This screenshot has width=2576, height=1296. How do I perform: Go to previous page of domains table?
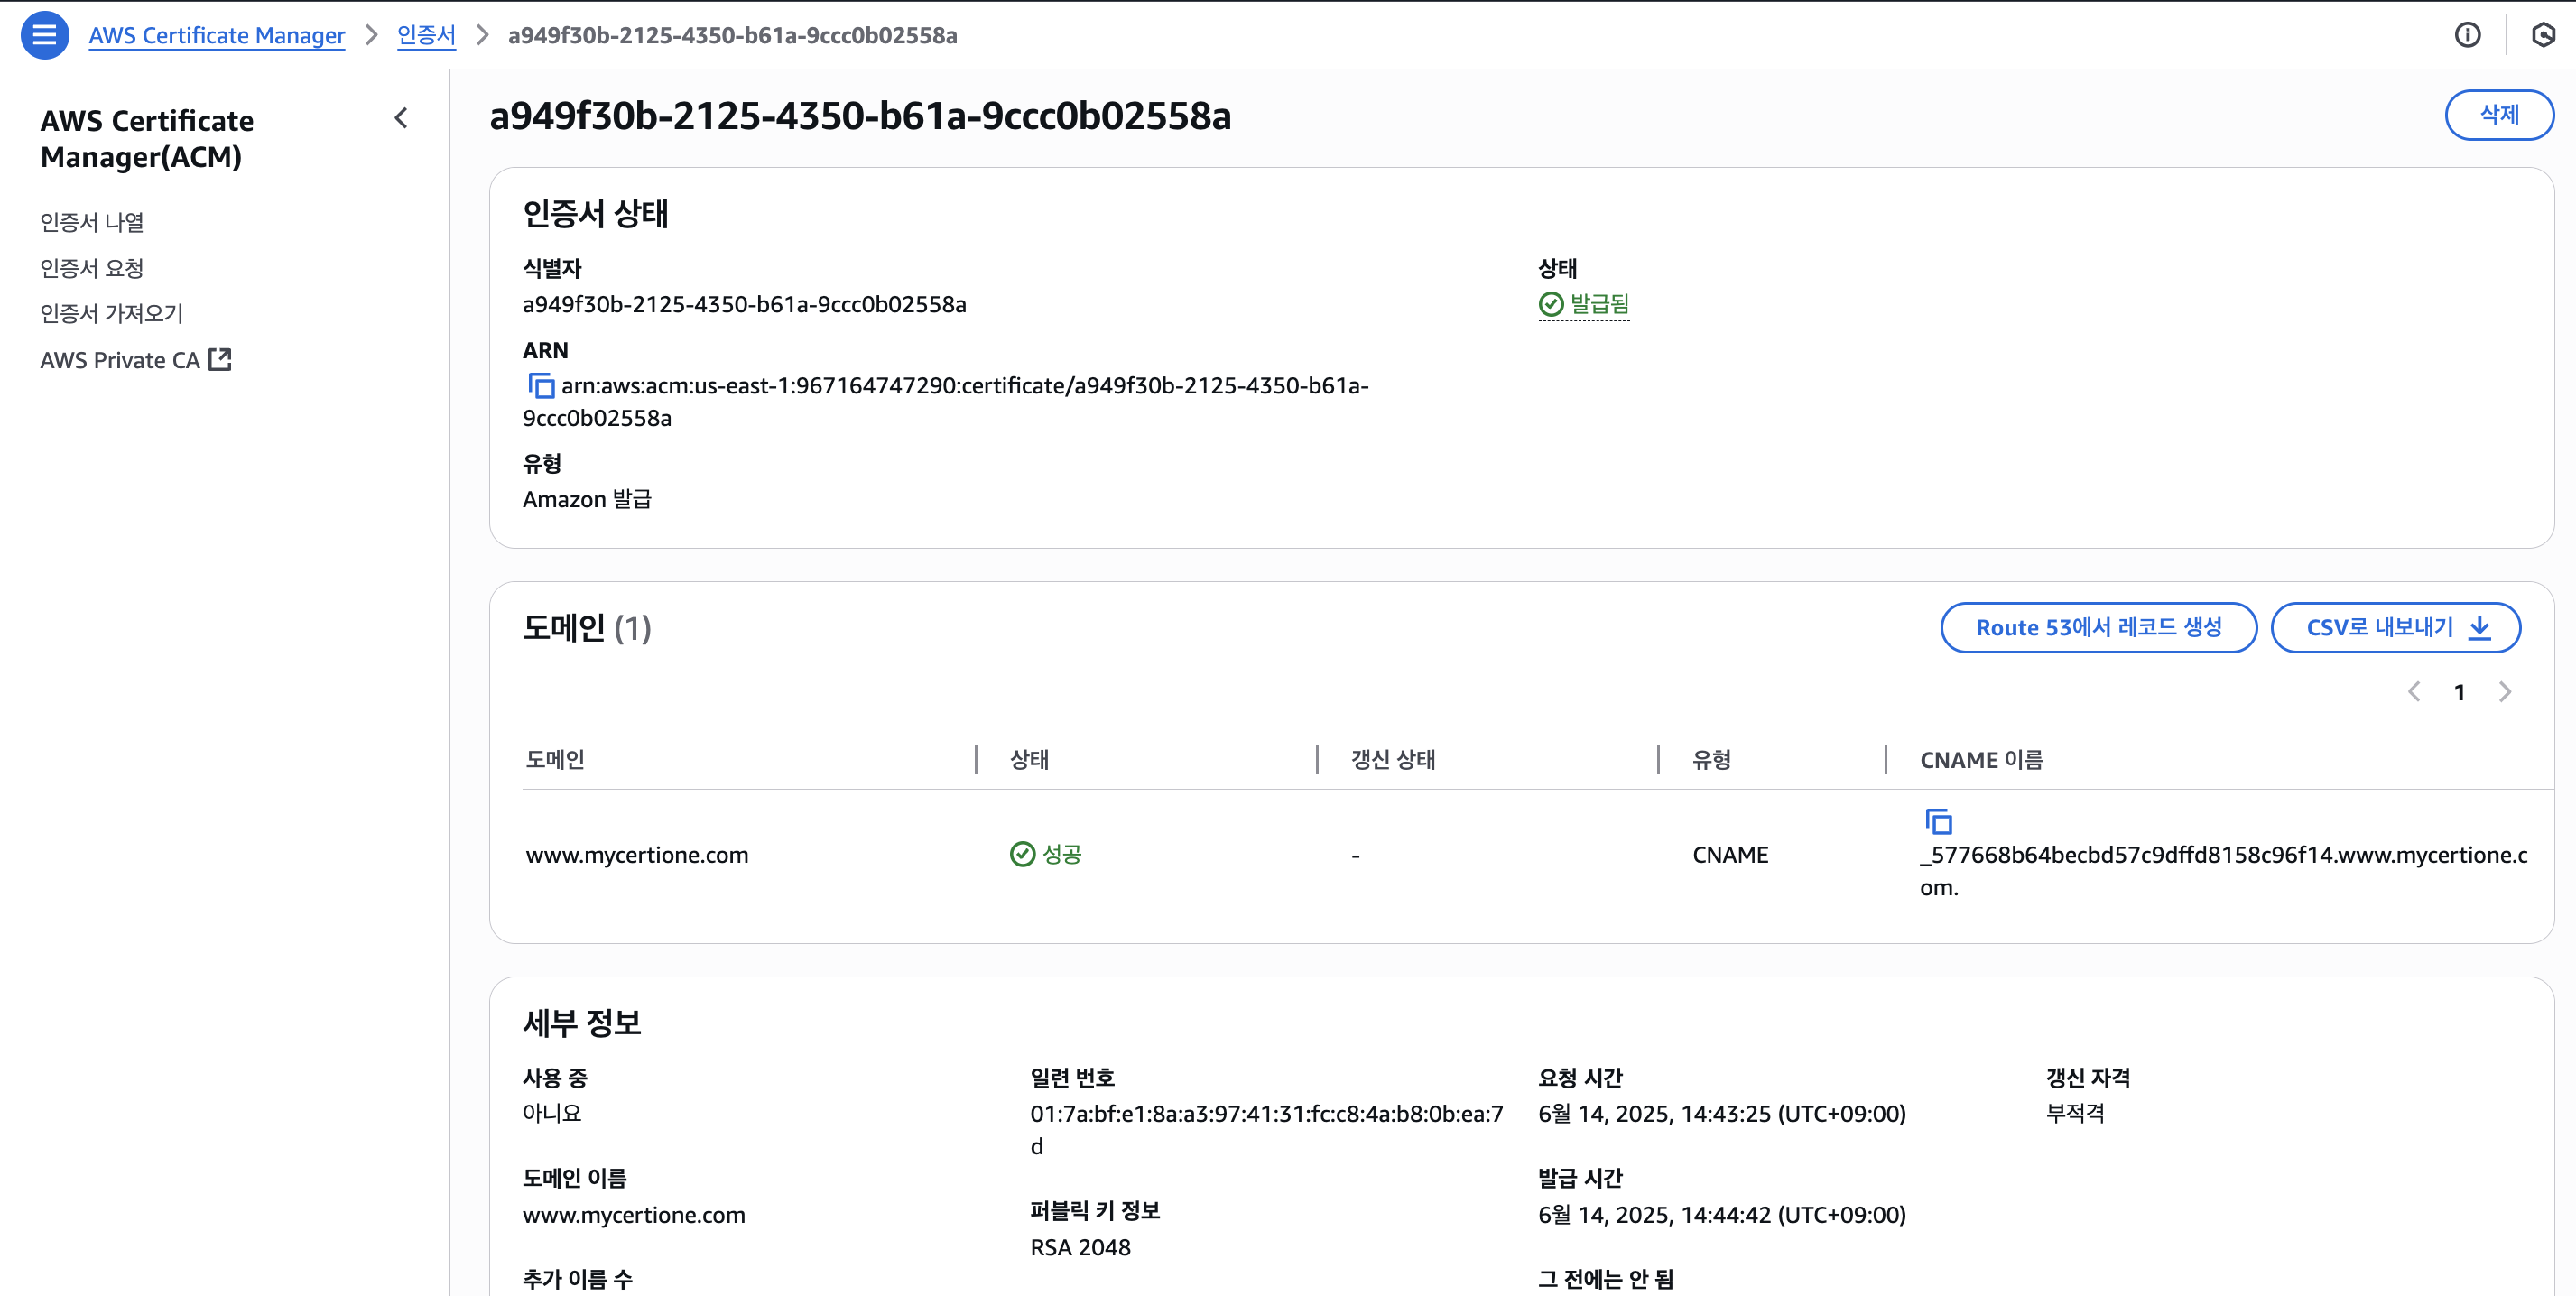click(x=2414, y=692)
